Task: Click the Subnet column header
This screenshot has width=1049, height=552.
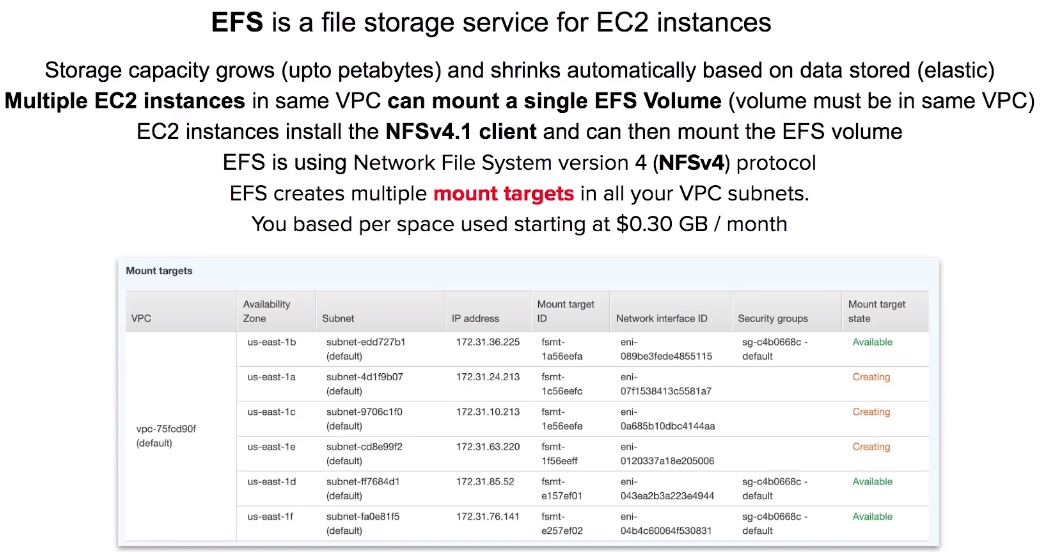Action: 338,318
